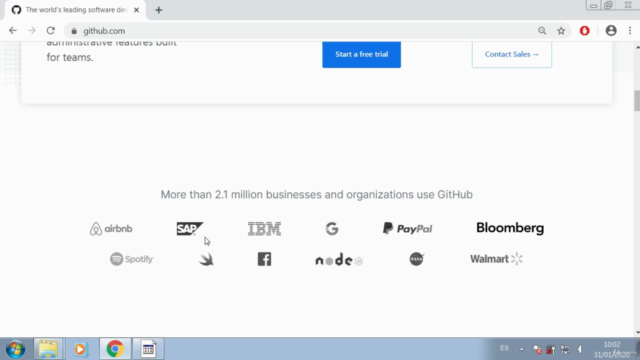Open the calendar-style app on taskbar

pos(148,349)
